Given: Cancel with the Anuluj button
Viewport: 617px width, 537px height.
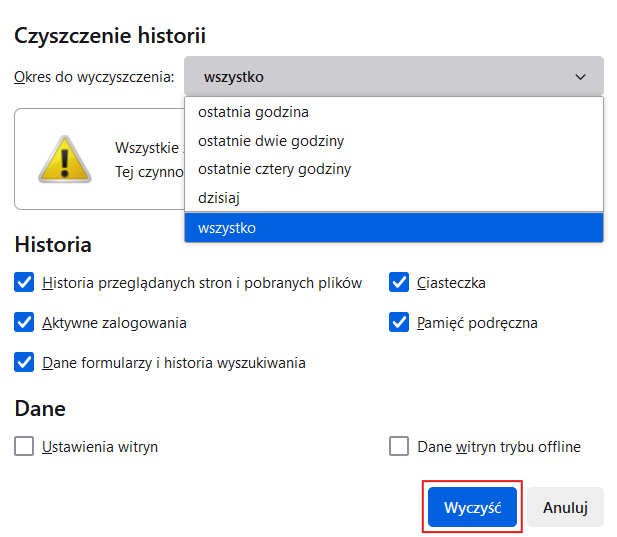Looking at the screenshot, I should (565, 507).
